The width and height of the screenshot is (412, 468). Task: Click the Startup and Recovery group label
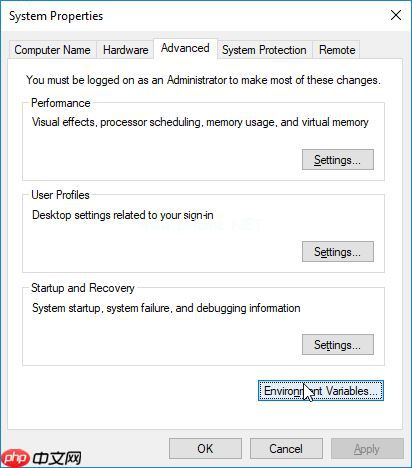pyautogui.click(x=83, y=288)
